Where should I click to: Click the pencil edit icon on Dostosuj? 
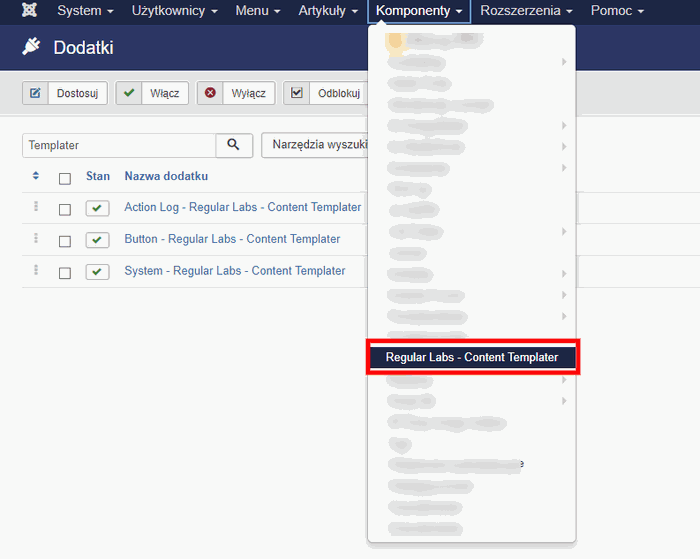tap(35, 93)
